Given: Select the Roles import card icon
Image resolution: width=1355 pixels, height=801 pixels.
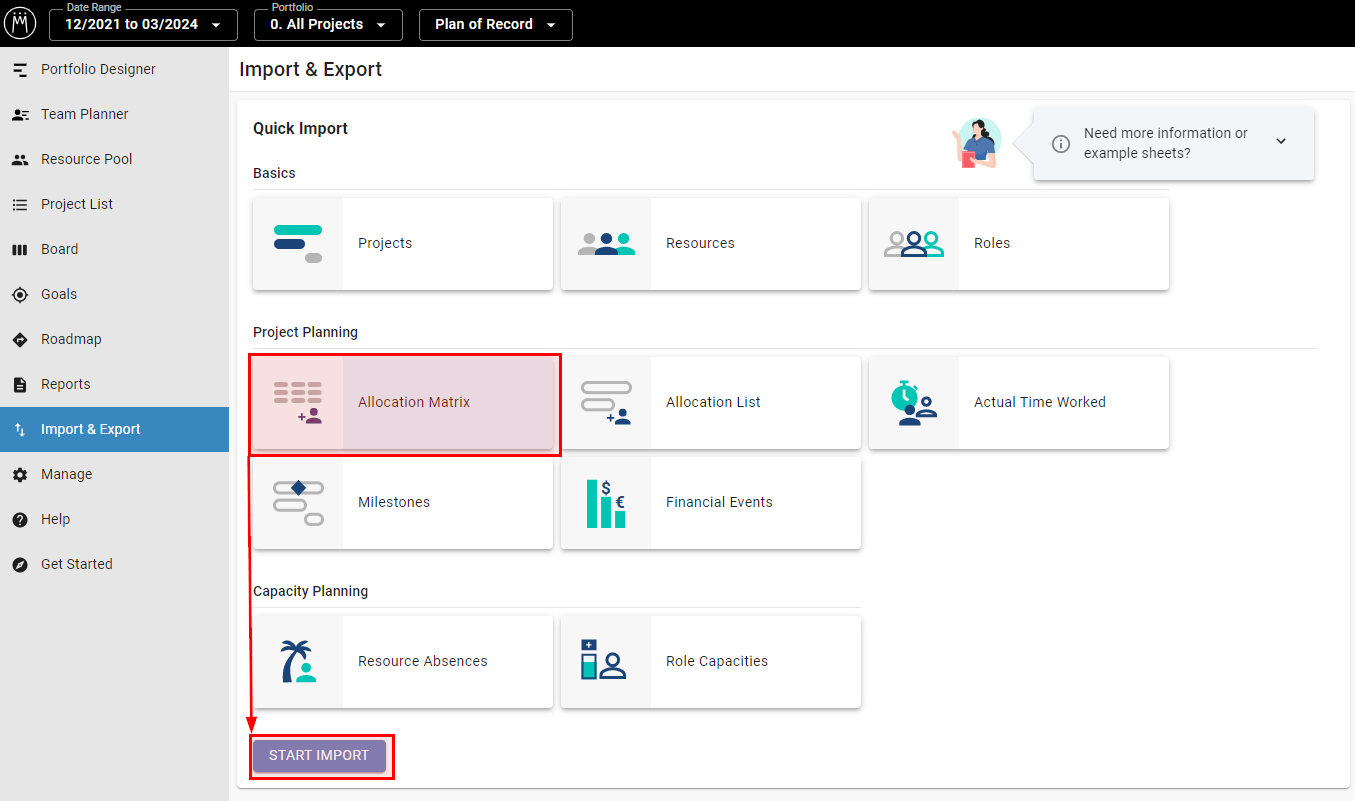Looking at the screenshot, I should pyautogui.click(x=914, y=244).
